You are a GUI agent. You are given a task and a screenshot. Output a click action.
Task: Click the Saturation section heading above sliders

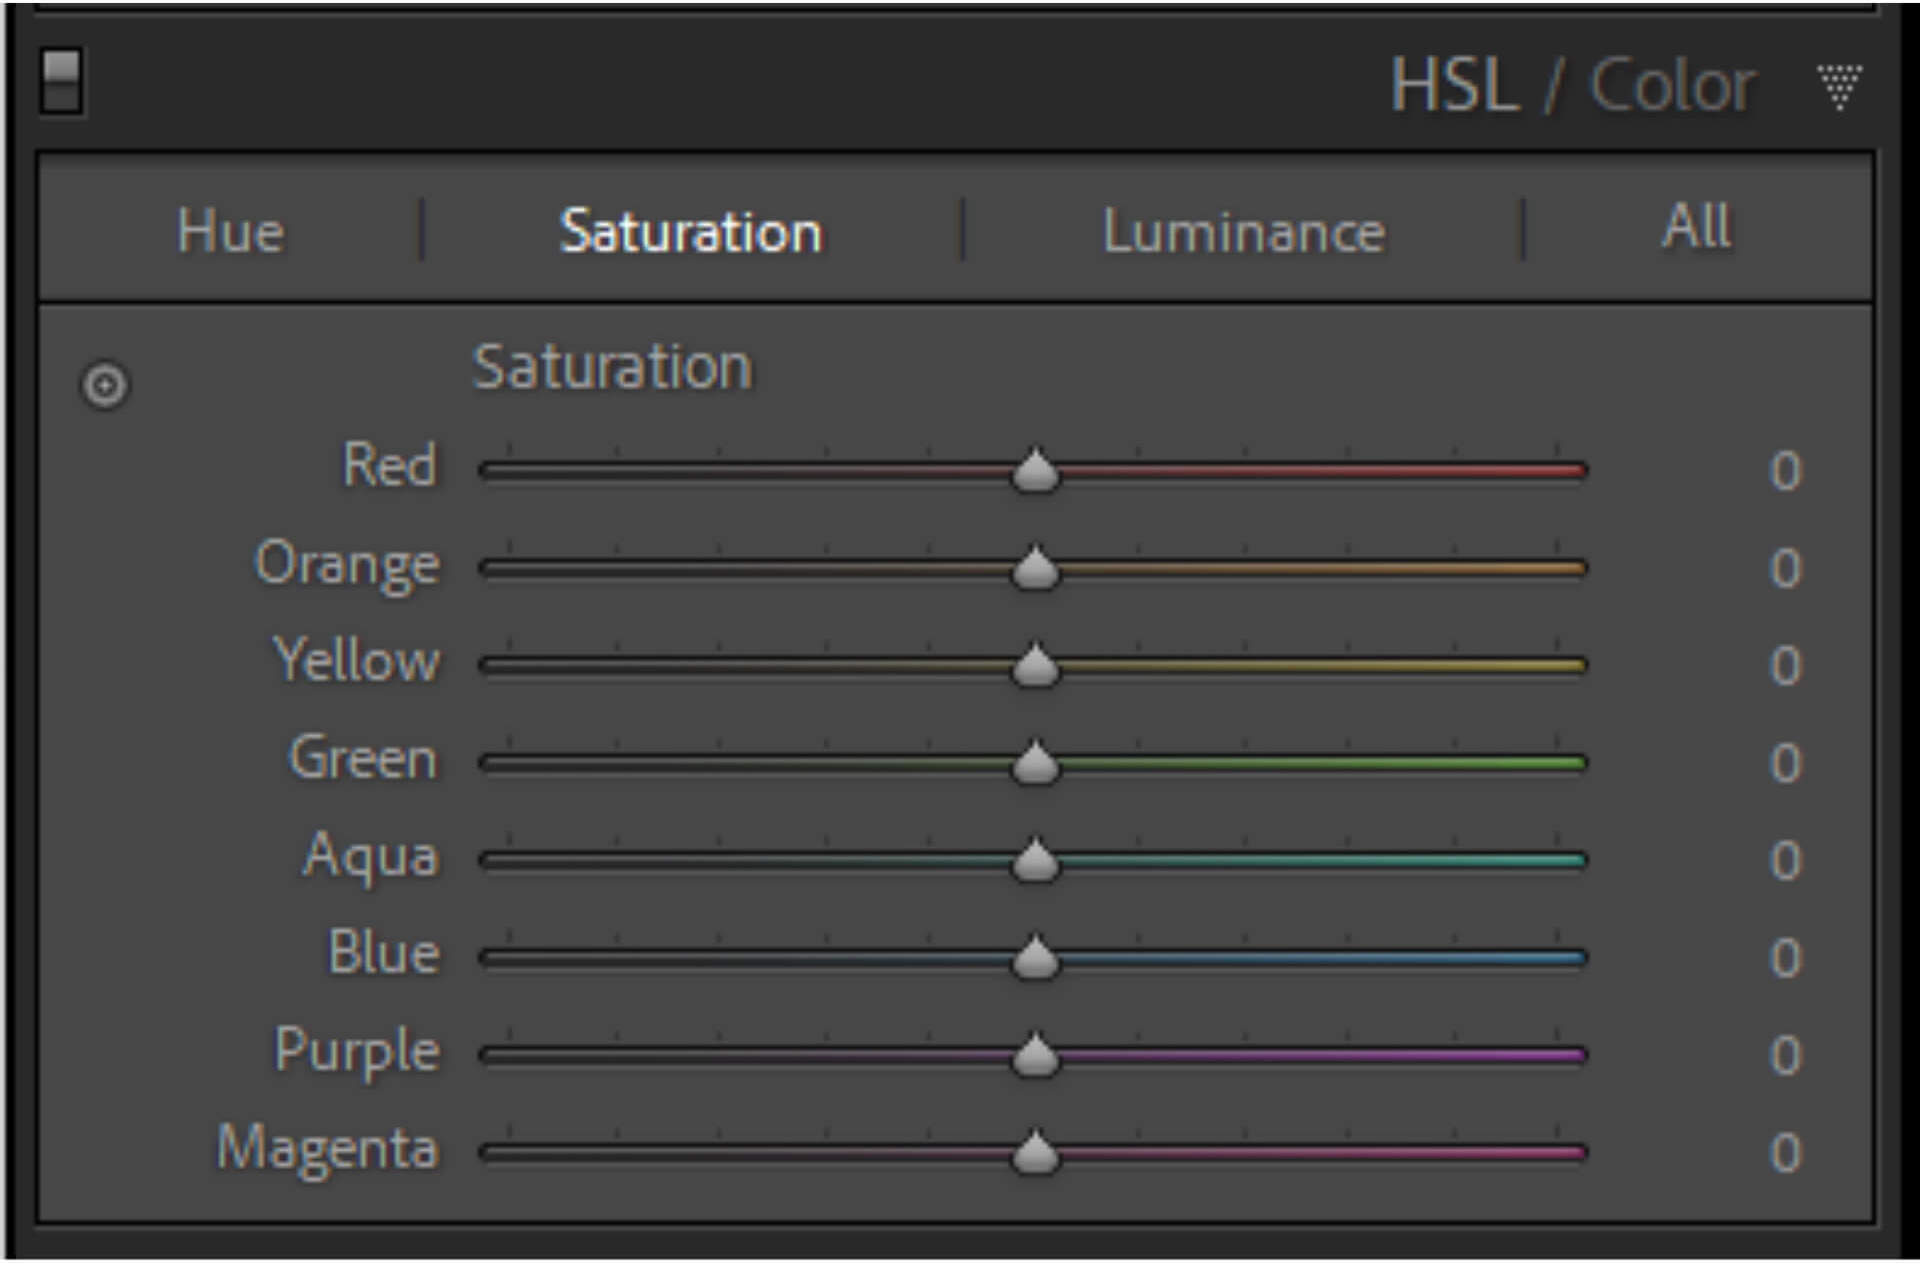pos(612,367)
